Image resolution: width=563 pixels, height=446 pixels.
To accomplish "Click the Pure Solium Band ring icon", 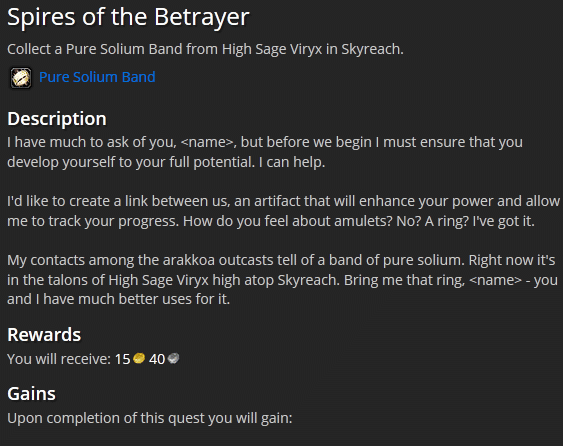I will pyautogui.click(x=21, y=78).
